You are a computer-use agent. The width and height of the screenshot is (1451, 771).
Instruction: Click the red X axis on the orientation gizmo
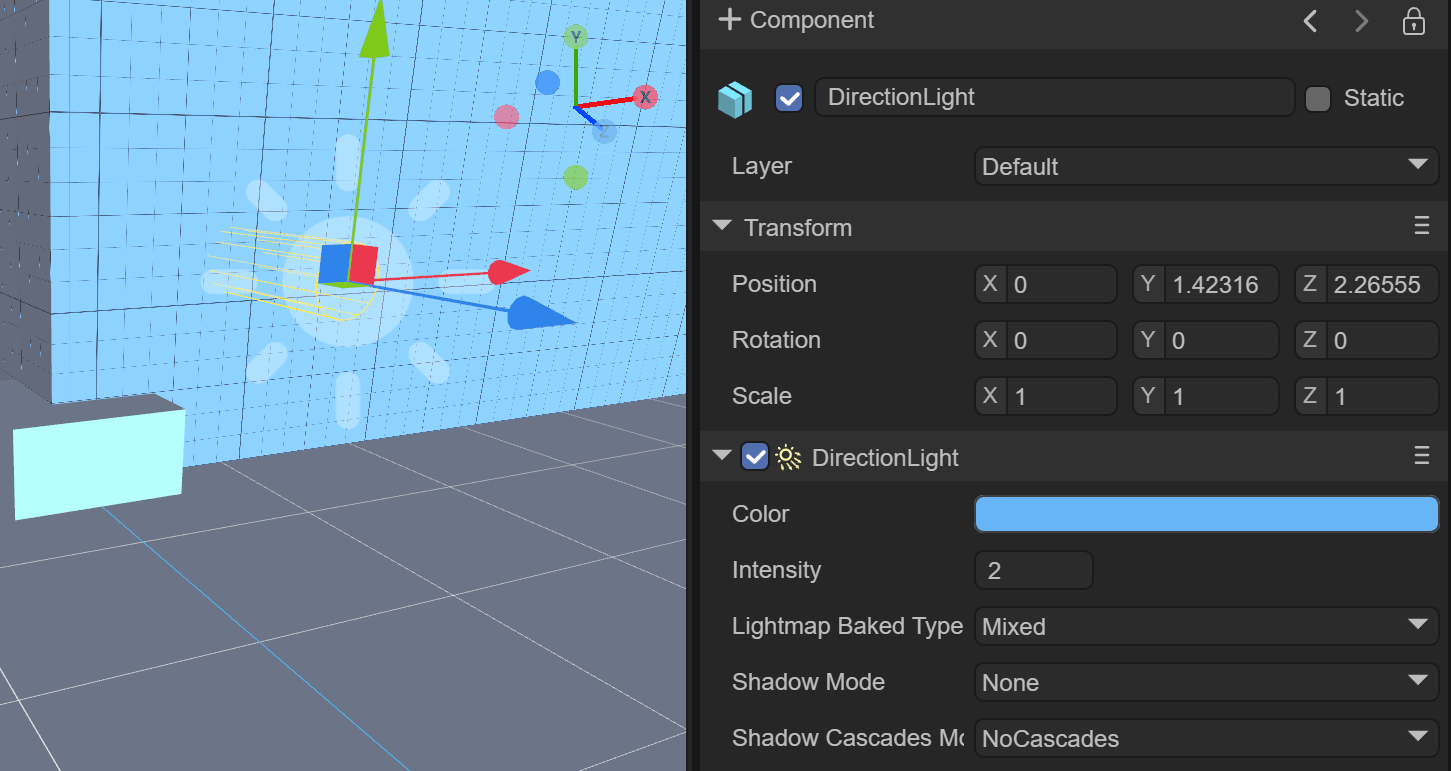[x=645, y=97]
